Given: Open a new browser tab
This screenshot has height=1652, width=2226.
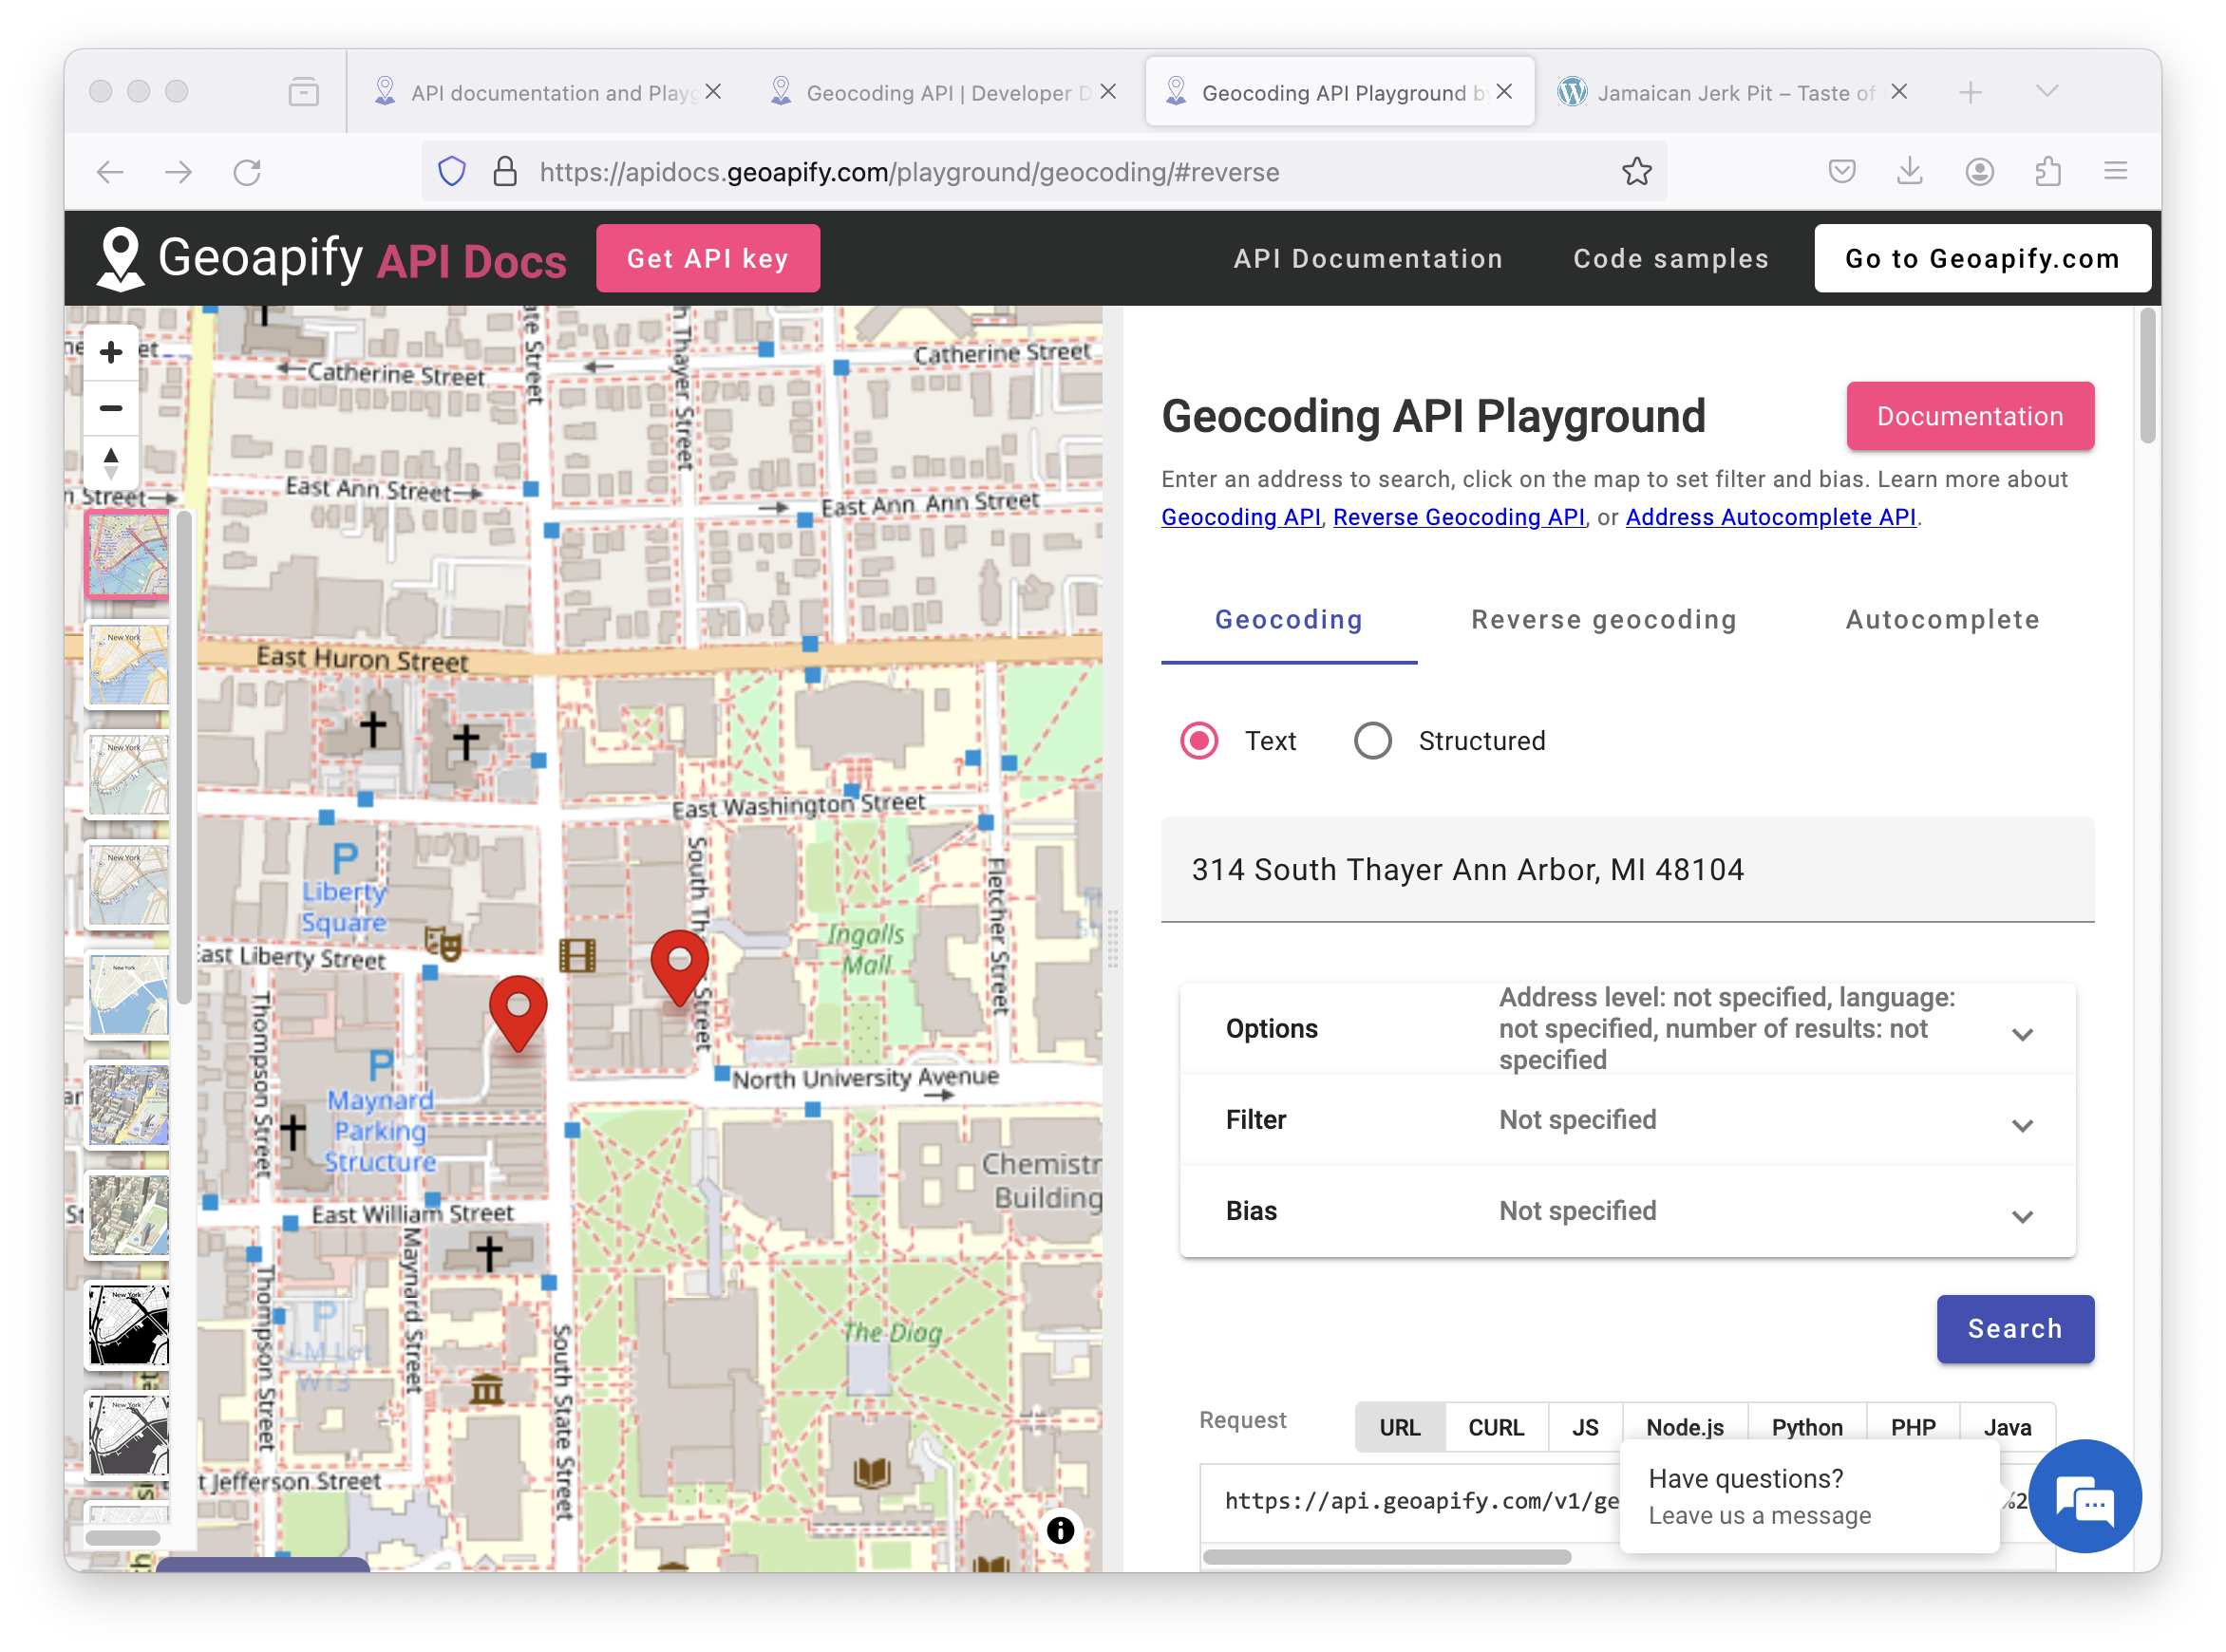Looking at the screenshot, I should pos(1970,92).
